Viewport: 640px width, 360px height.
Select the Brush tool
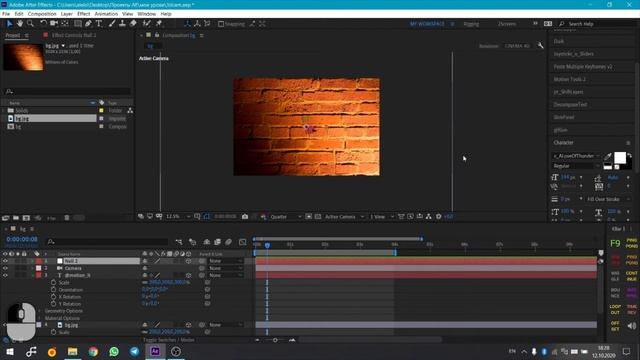point(112,24)
